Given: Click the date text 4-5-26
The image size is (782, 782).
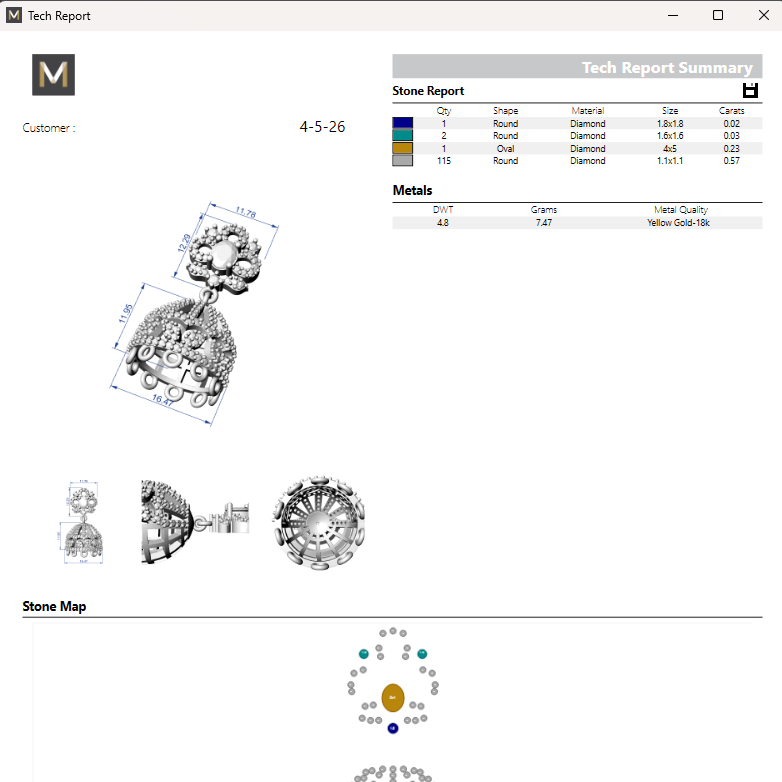Looking at the screenshot, I should point(322,127).
